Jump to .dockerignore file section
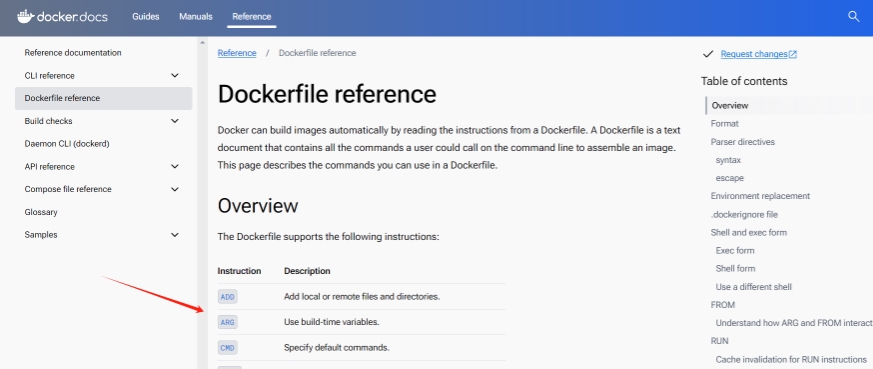Viewport: 873px width, 369px height. tap(744, 214)
